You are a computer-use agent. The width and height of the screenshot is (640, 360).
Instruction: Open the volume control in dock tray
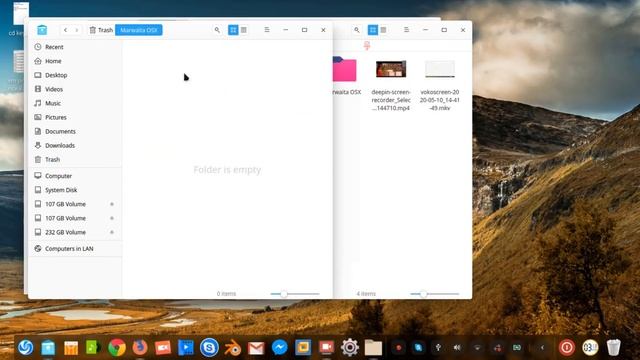tap(457, 348)
